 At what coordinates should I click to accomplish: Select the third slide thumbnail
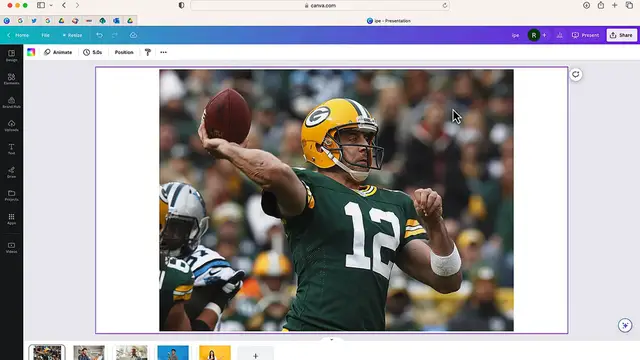131,353
